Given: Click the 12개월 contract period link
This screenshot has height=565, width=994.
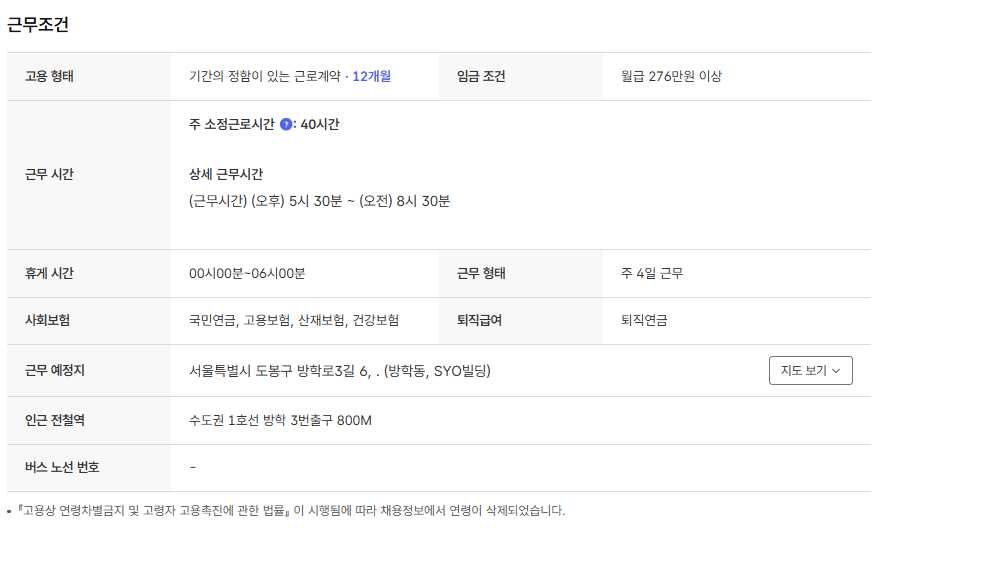Looking at the screenshot, I should click(x=371, y=76).
